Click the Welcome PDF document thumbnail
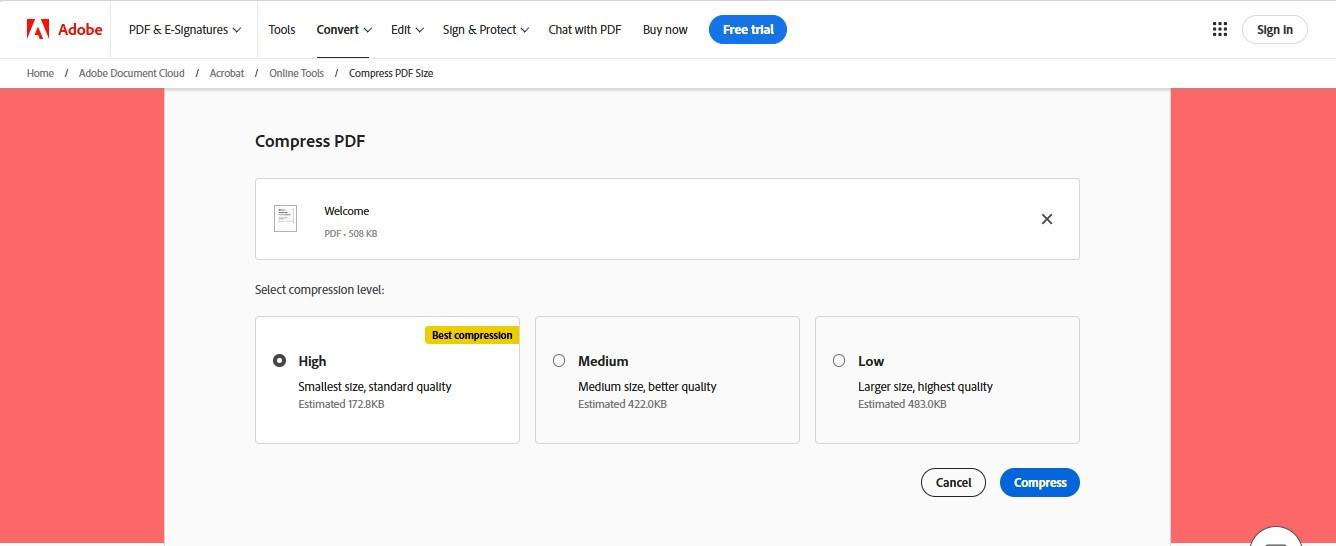 coord(285,218)
